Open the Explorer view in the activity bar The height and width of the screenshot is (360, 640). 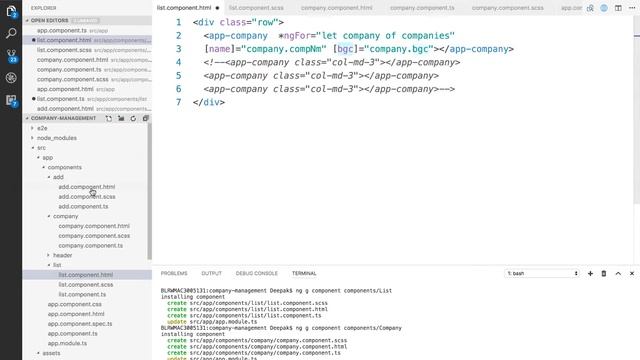coord(11,11)
